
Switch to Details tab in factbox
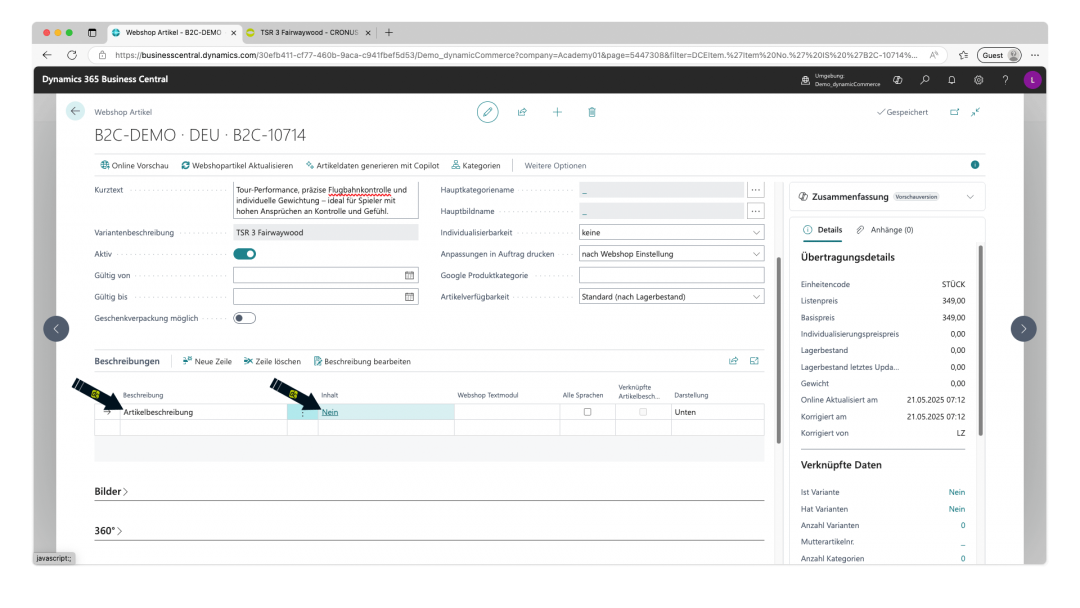(822, 230)
